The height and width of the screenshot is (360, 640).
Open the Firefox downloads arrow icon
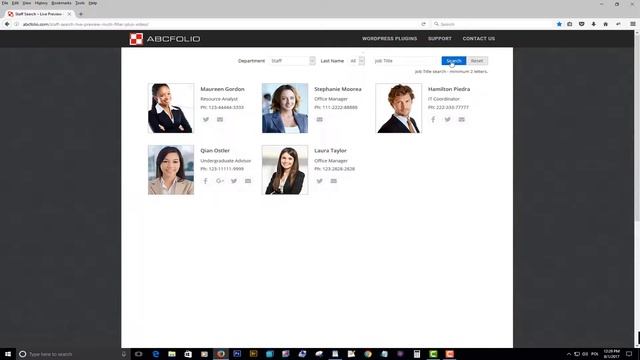(x=593, y=24)
